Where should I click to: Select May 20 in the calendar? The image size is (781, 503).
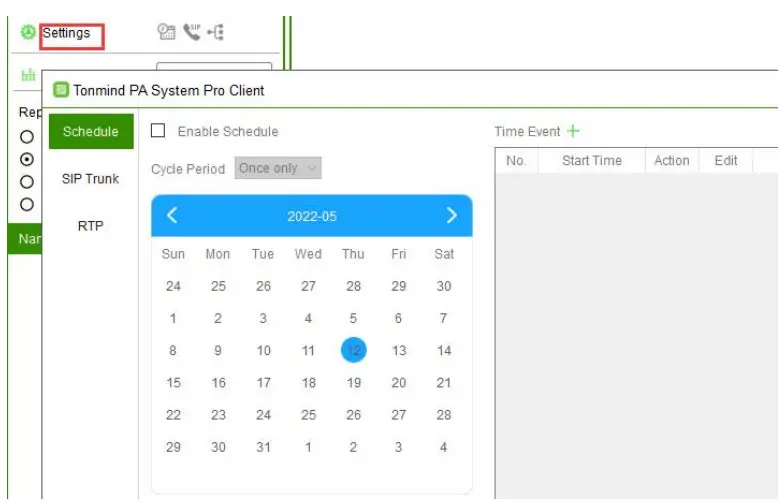[398, 382]
